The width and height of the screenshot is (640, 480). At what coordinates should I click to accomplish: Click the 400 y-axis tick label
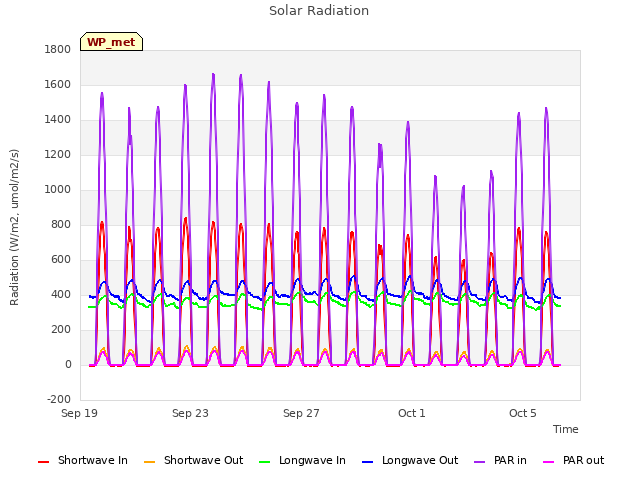coord(61,295)
